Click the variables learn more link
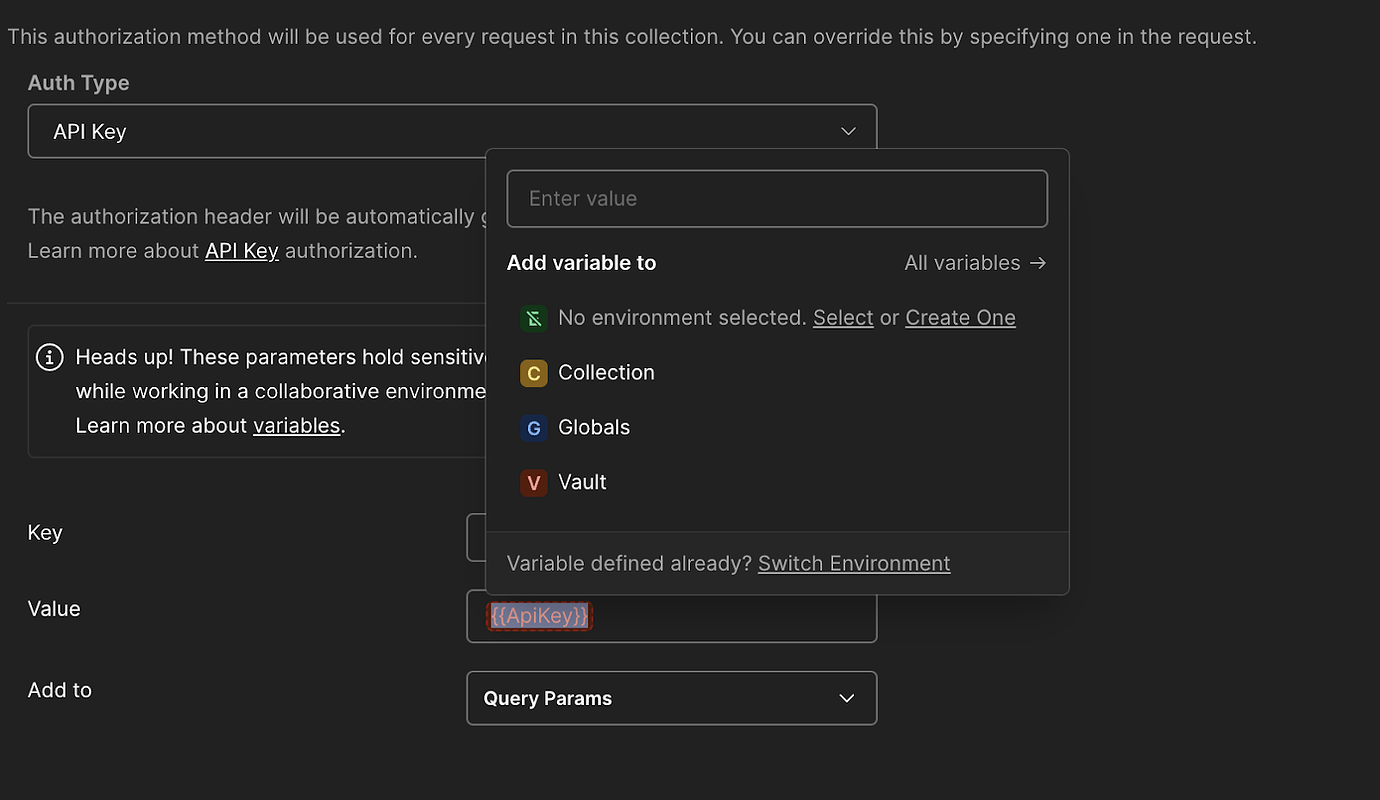Screen dimensions: 1380x800 pos(296,425)
